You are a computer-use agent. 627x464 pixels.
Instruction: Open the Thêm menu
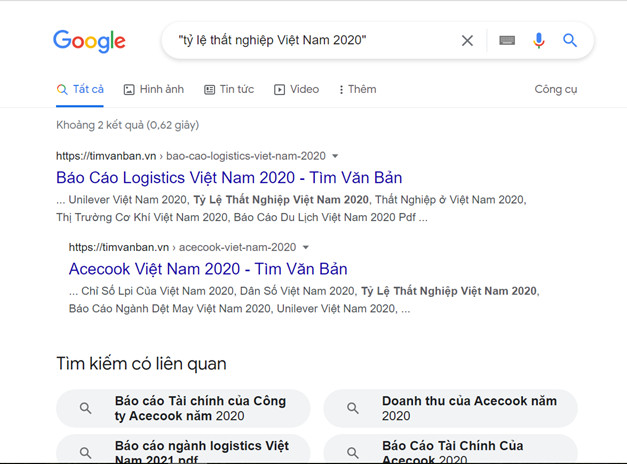click(x=357, y=89)
